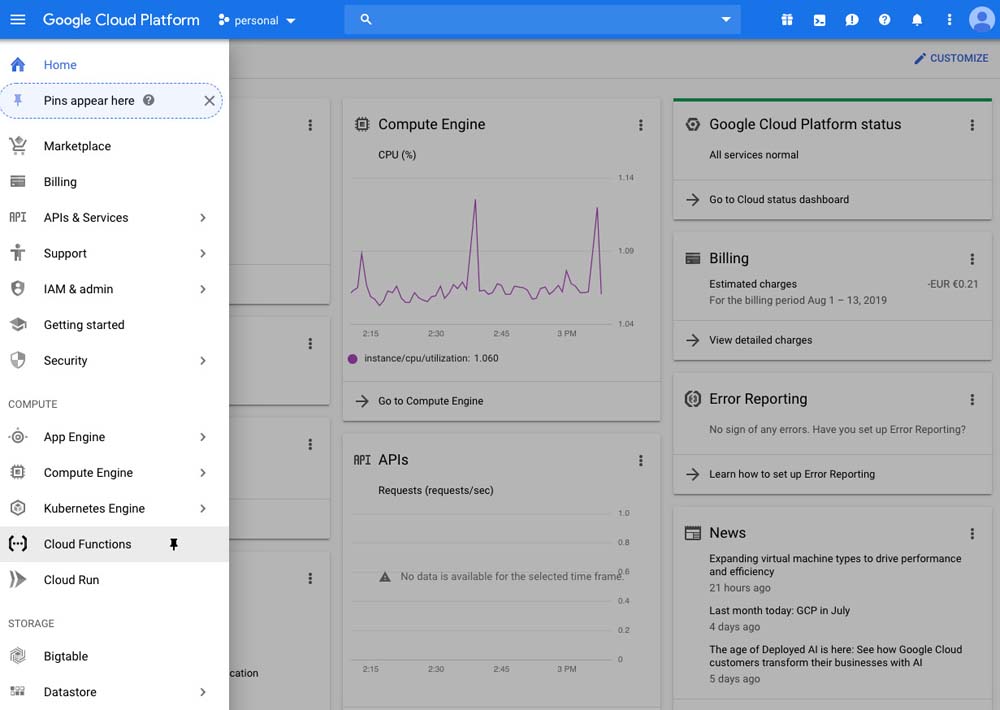Click the CUSTOMIZE button
The width and height of the screenshot is (1000, 710).
950,58
